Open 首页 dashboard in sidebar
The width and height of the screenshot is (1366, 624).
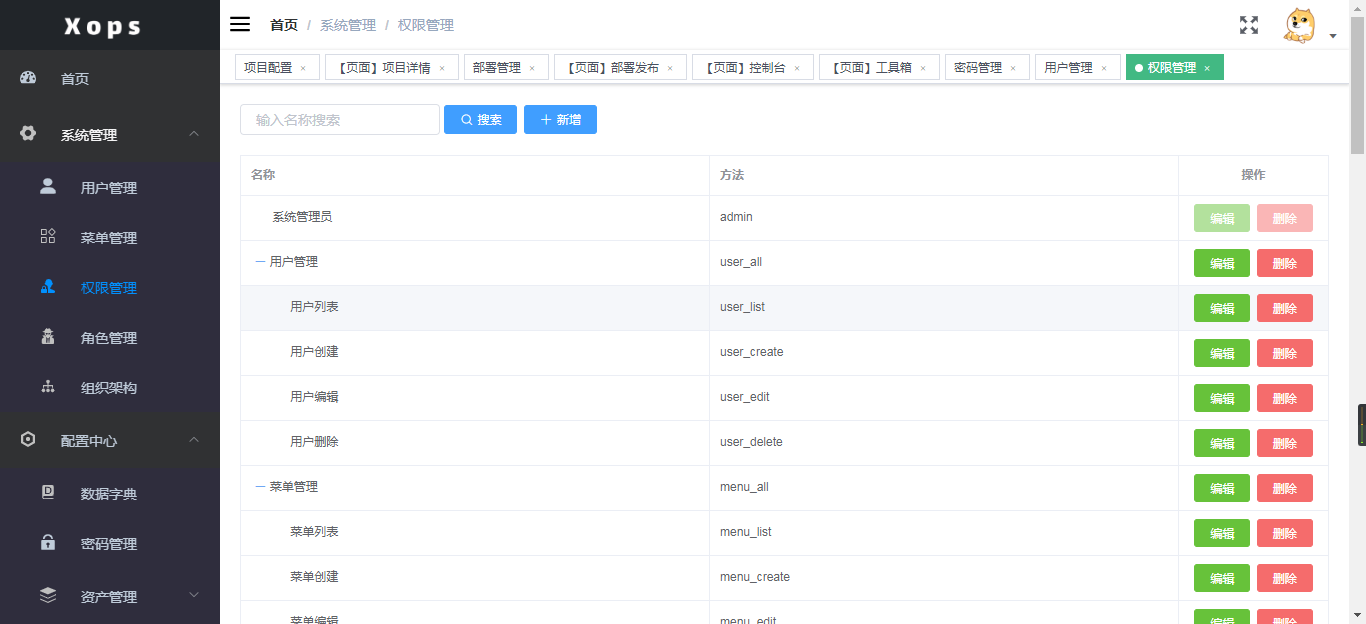tap(75, 79)
